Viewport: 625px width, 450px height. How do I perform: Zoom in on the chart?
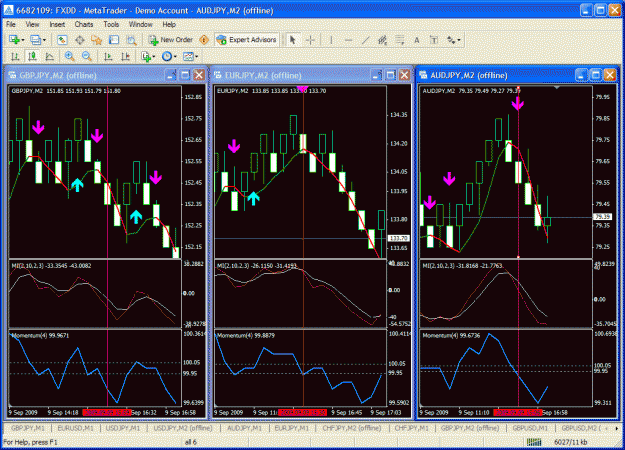[x=69, y=57]
